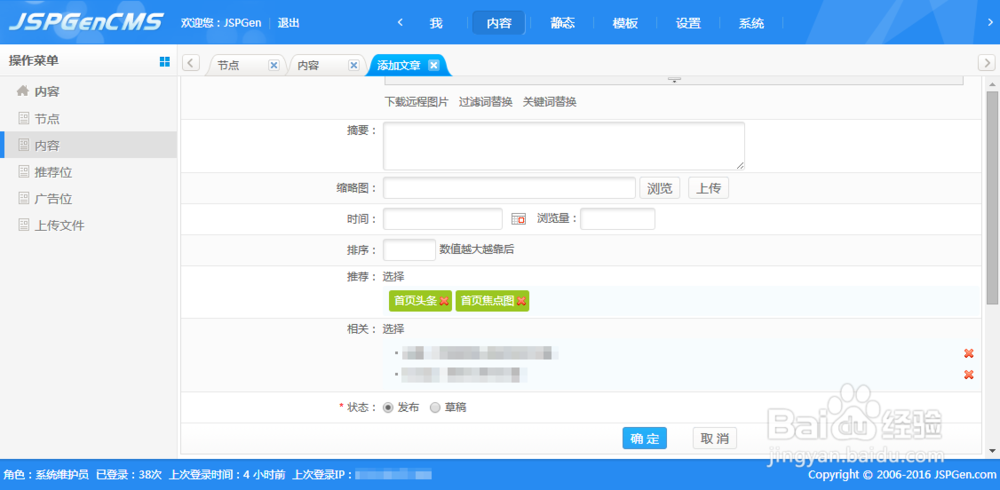The image size is (1000, 490).
Task: Click into the 摘要 text area
Action: 564,146
